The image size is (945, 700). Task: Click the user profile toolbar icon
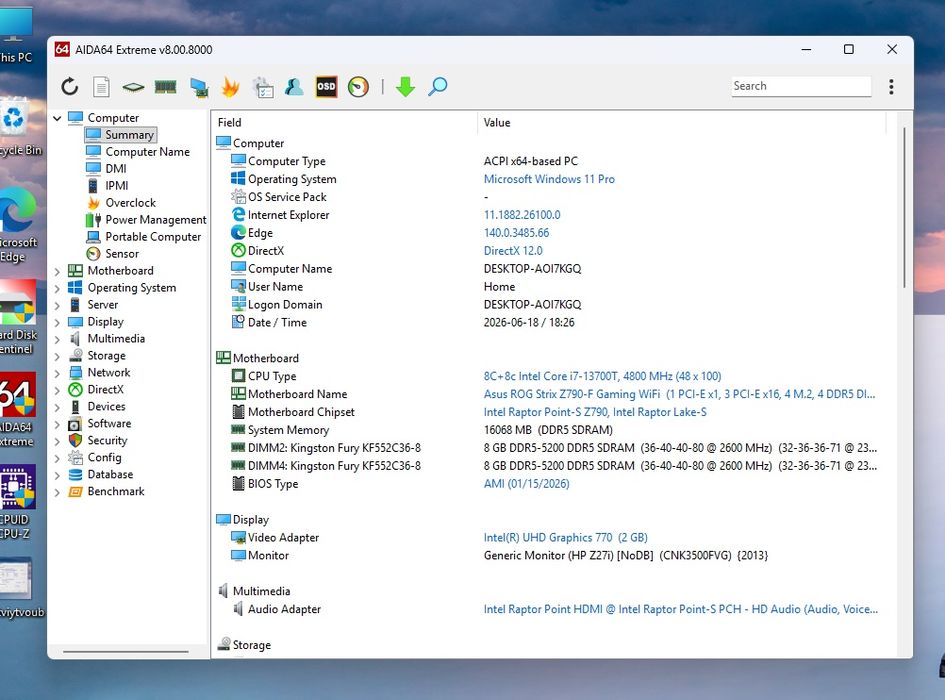click(294, 87)
